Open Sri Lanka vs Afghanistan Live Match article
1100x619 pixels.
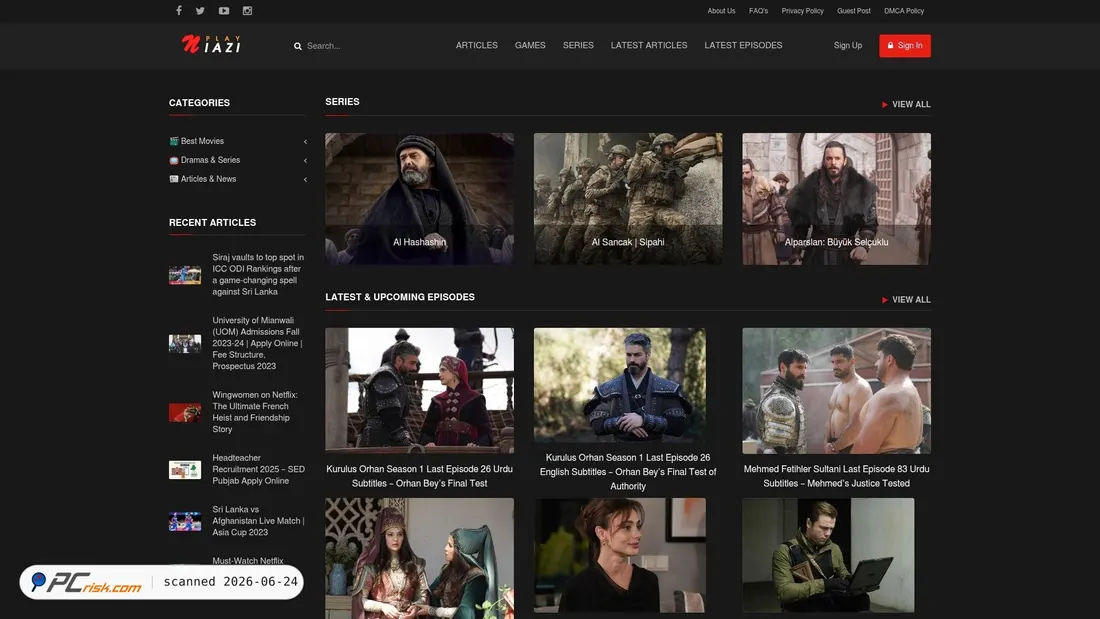(258, 521)
